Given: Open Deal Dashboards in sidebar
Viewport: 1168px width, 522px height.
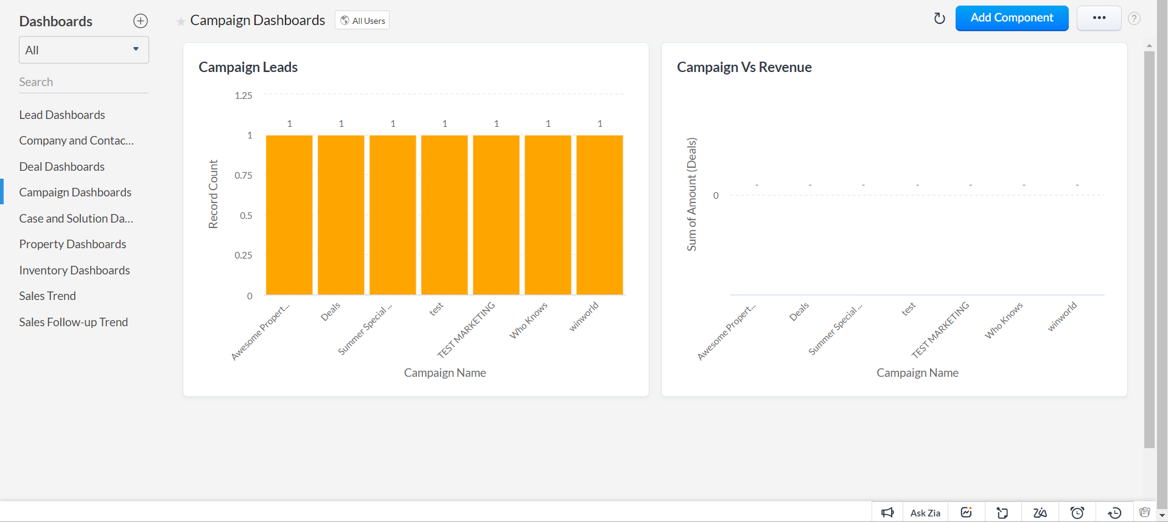Looking at the screenshot, I should click(62, 166).
